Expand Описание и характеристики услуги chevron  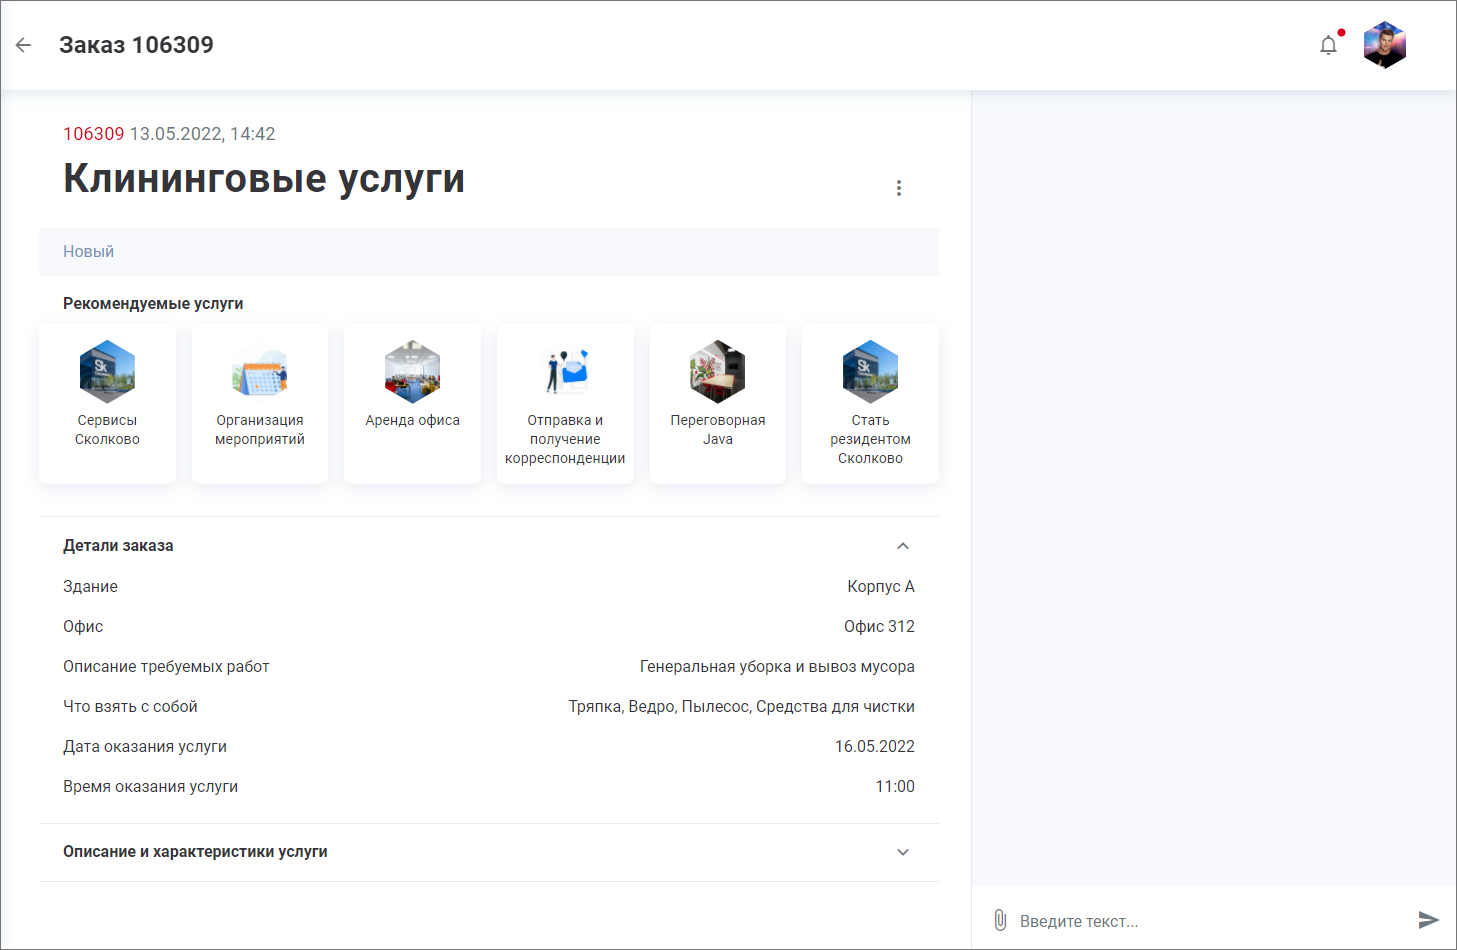[x=903, y=852]
